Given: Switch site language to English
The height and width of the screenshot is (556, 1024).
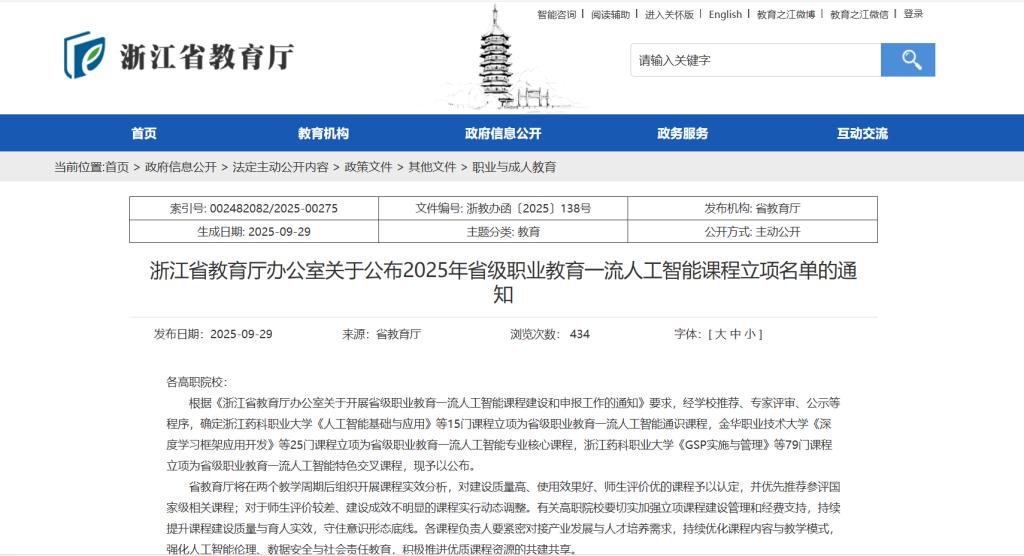Looking at the screenshot, I should (x=725, y=14).
